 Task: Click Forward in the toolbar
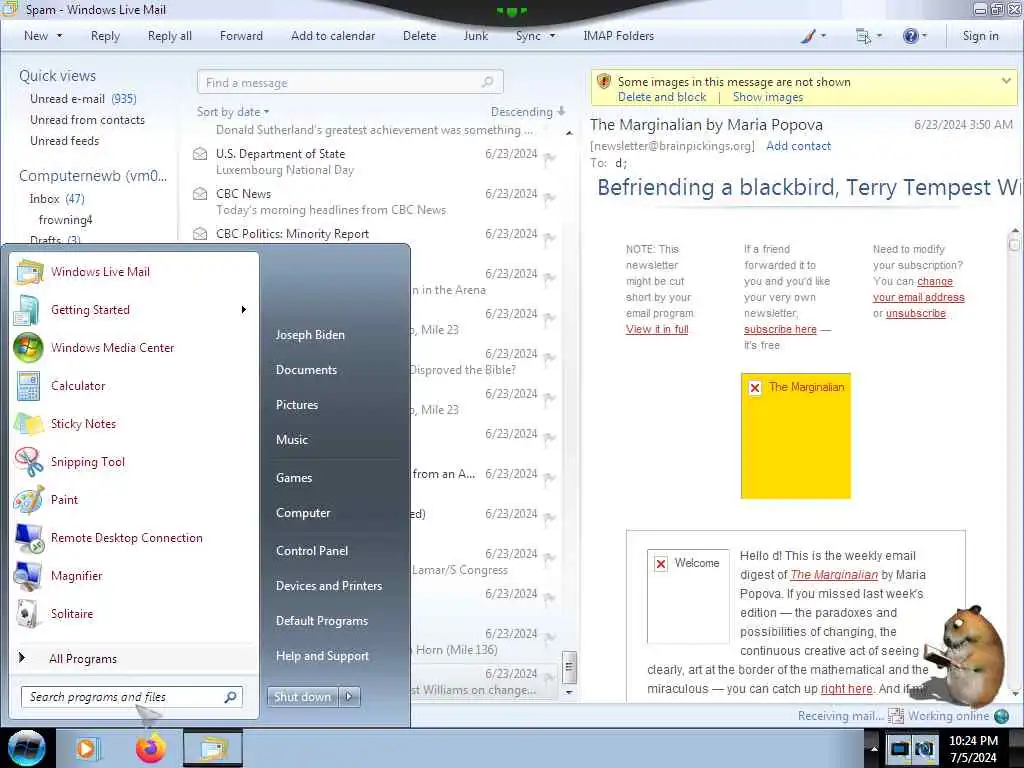(x=241, y=36)
